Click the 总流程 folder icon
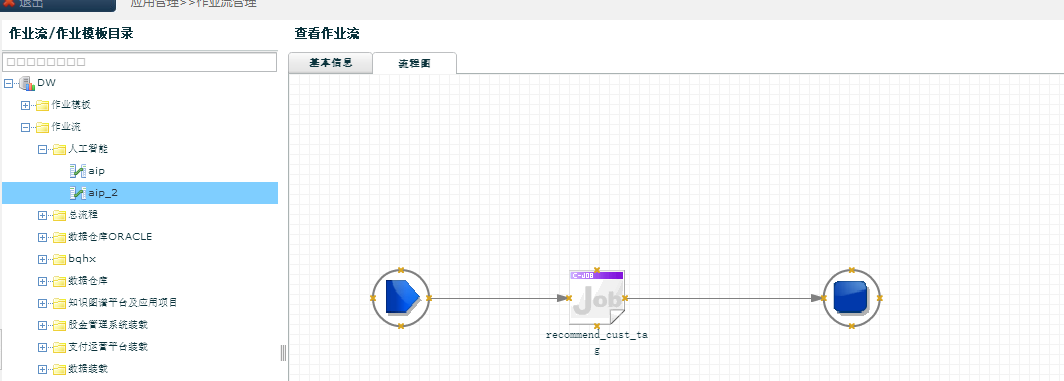This screenshot has height=381, width=1064. click(60, 215)
